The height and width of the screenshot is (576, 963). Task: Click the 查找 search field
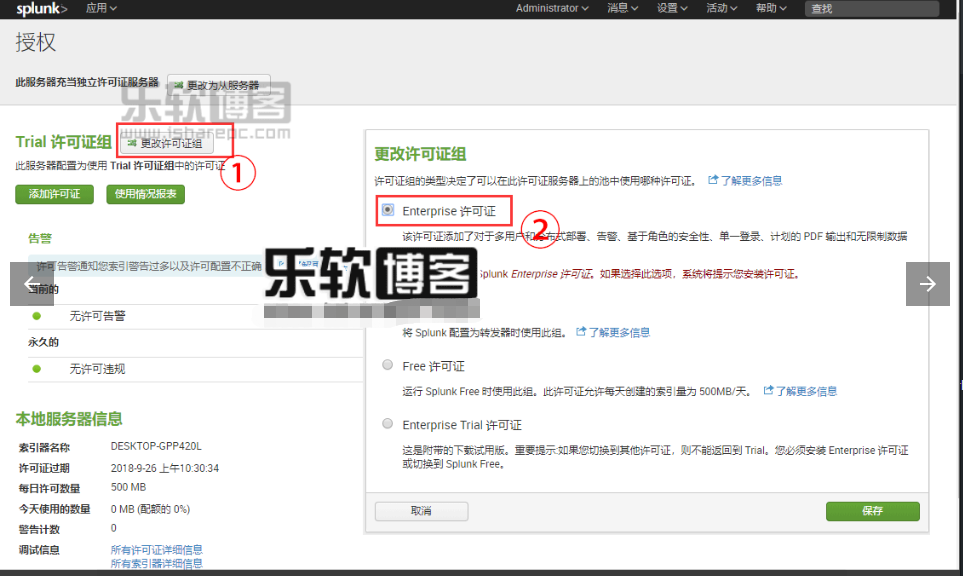tap(871, 9)
